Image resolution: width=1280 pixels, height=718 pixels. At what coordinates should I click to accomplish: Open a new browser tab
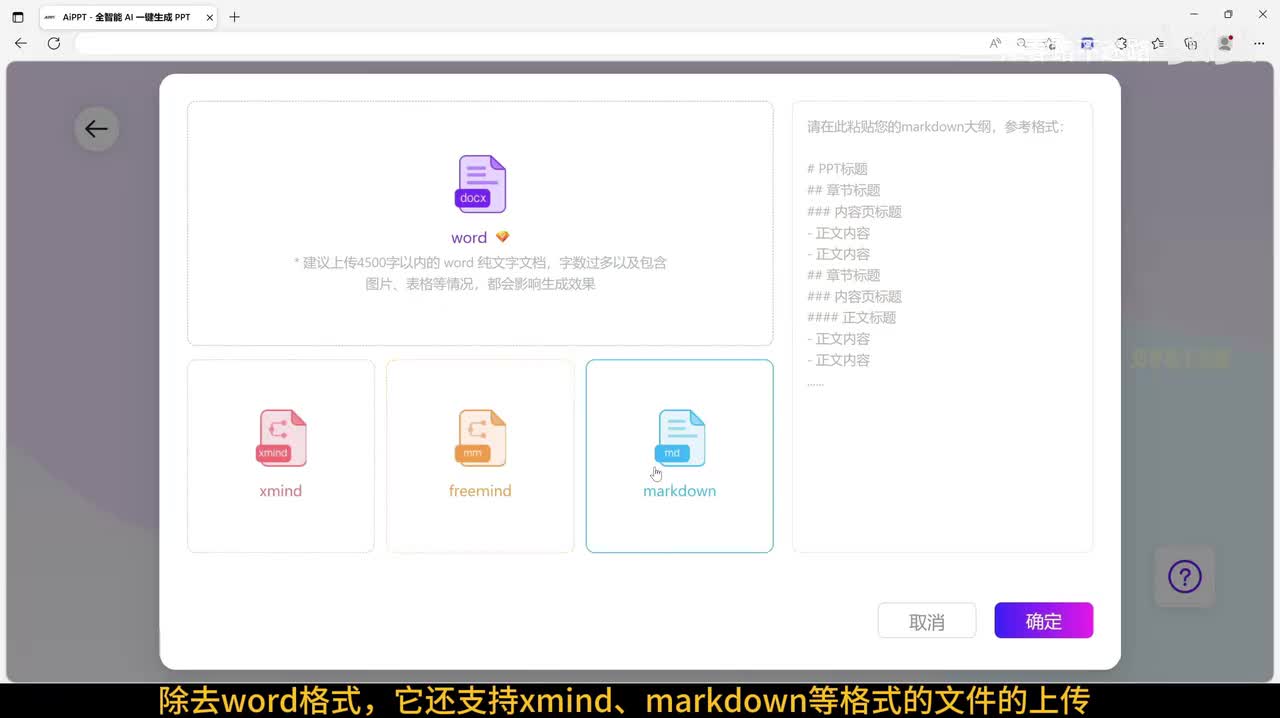coord(234,17)
